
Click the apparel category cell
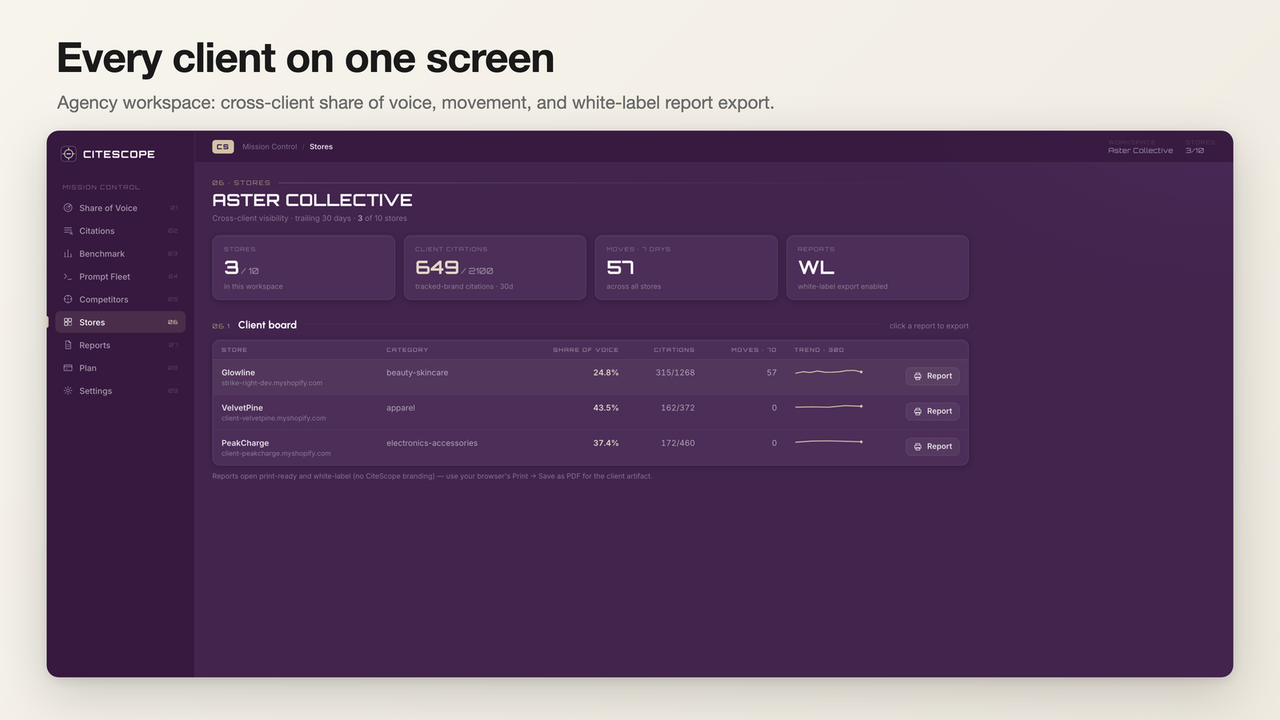click(401, 408)
